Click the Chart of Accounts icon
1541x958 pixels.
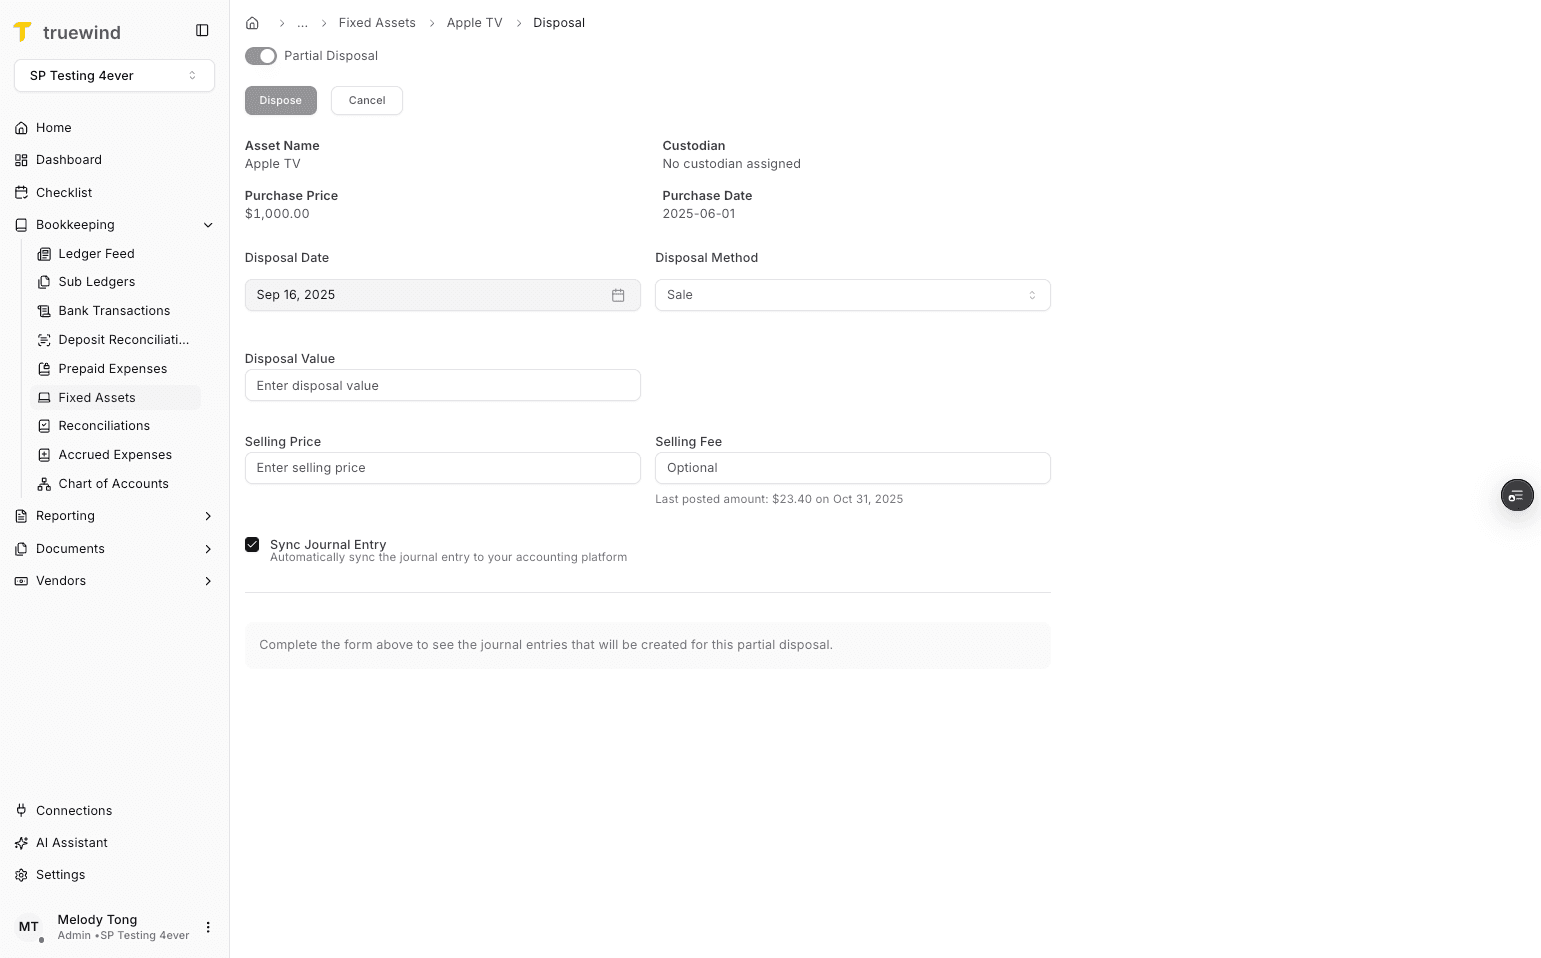(44, 483)
